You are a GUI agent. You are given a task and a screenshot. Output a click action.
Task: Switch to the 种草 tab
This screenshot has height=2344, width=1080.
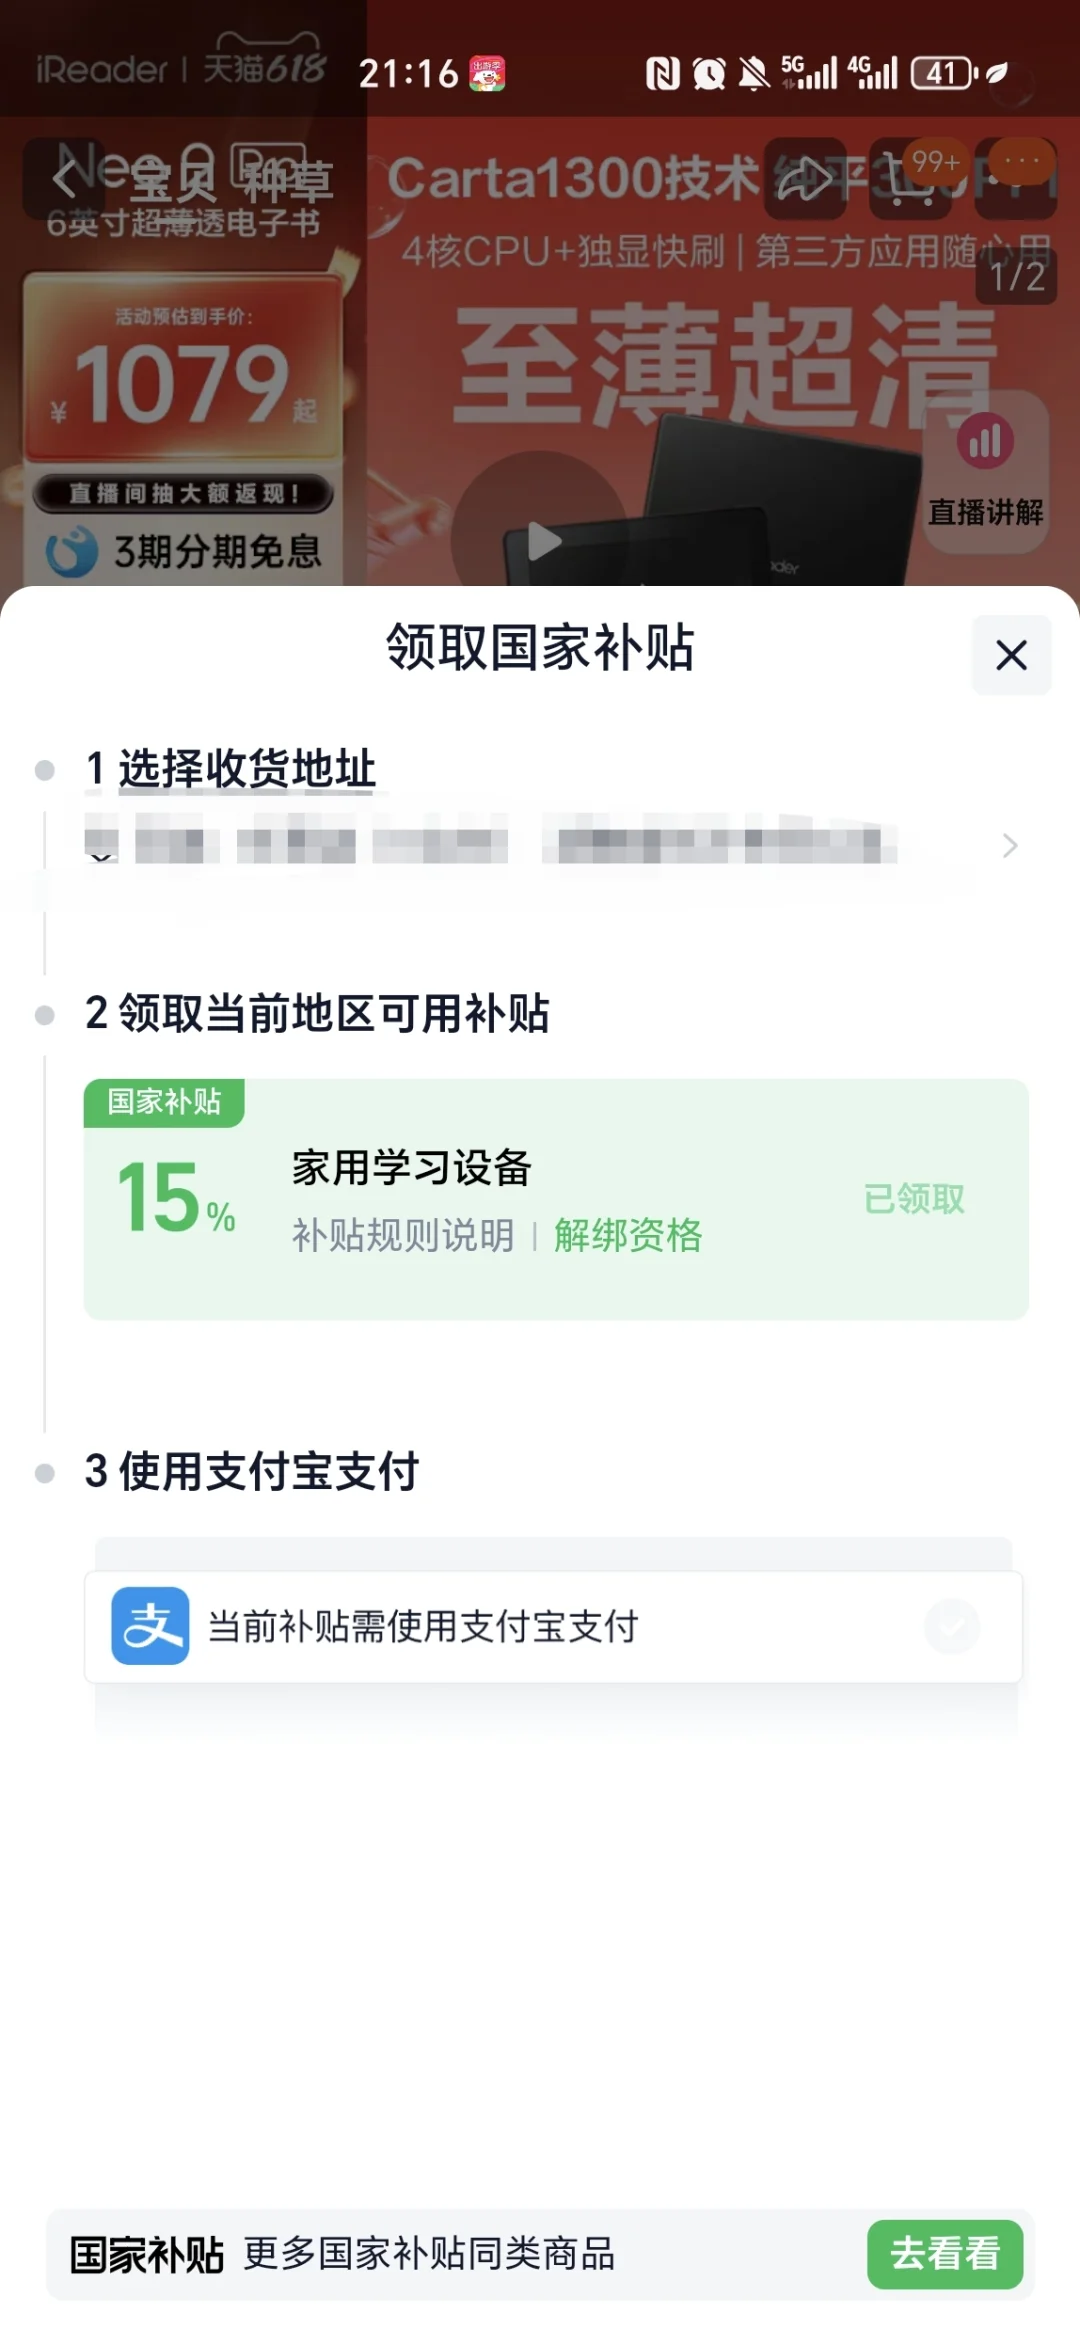287,182
